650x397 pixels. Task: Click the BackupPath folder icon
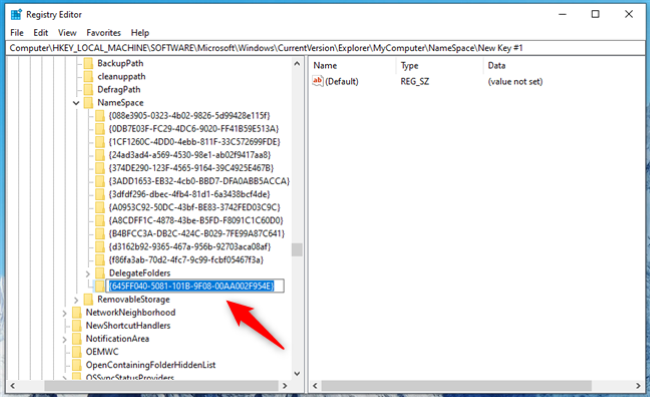(x=88, y=63)
